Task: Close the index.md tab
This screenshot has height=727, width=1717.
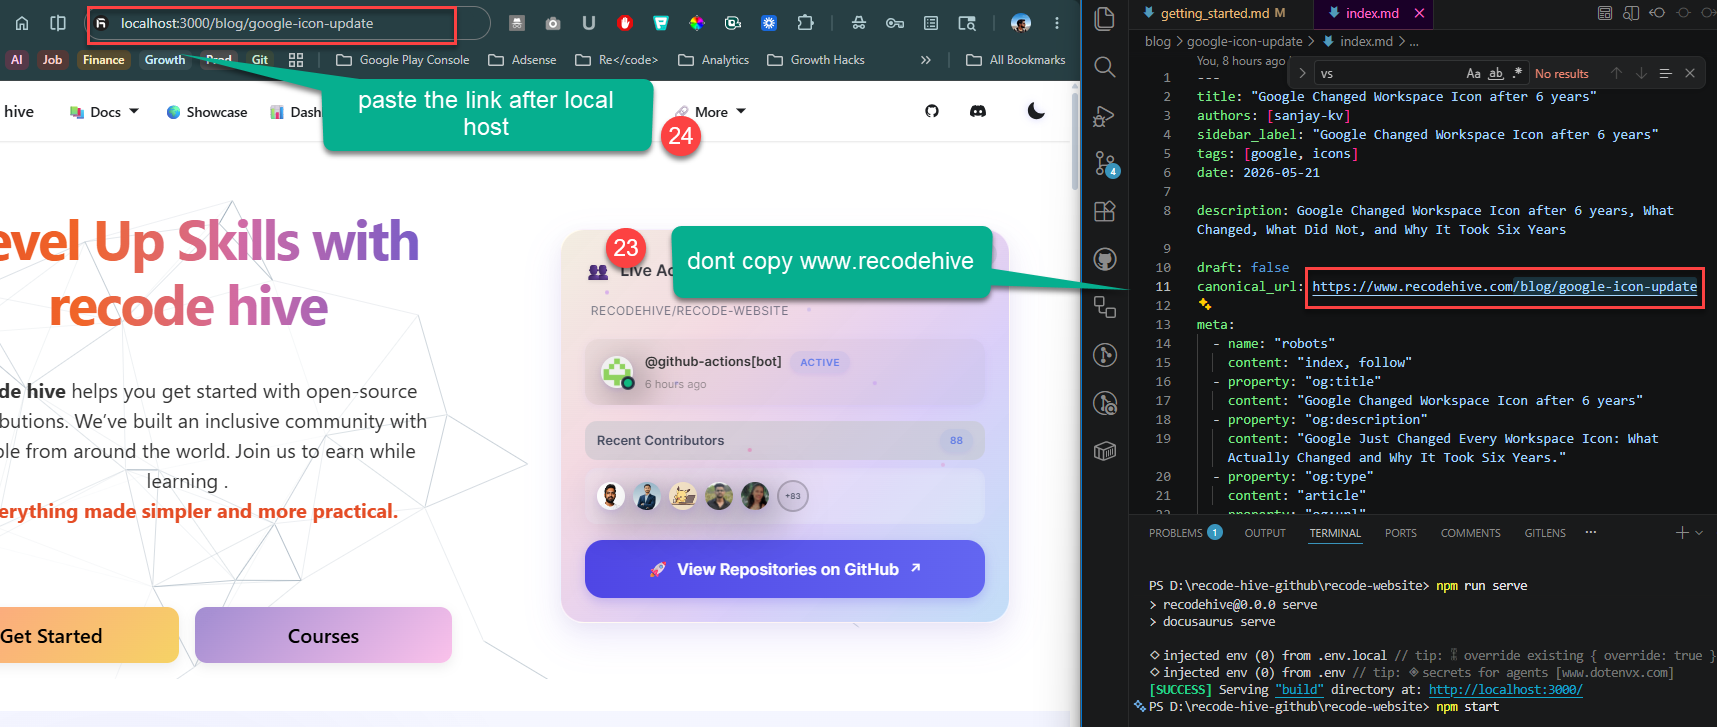Action: pyautogui.click(x=1419, y=13)
